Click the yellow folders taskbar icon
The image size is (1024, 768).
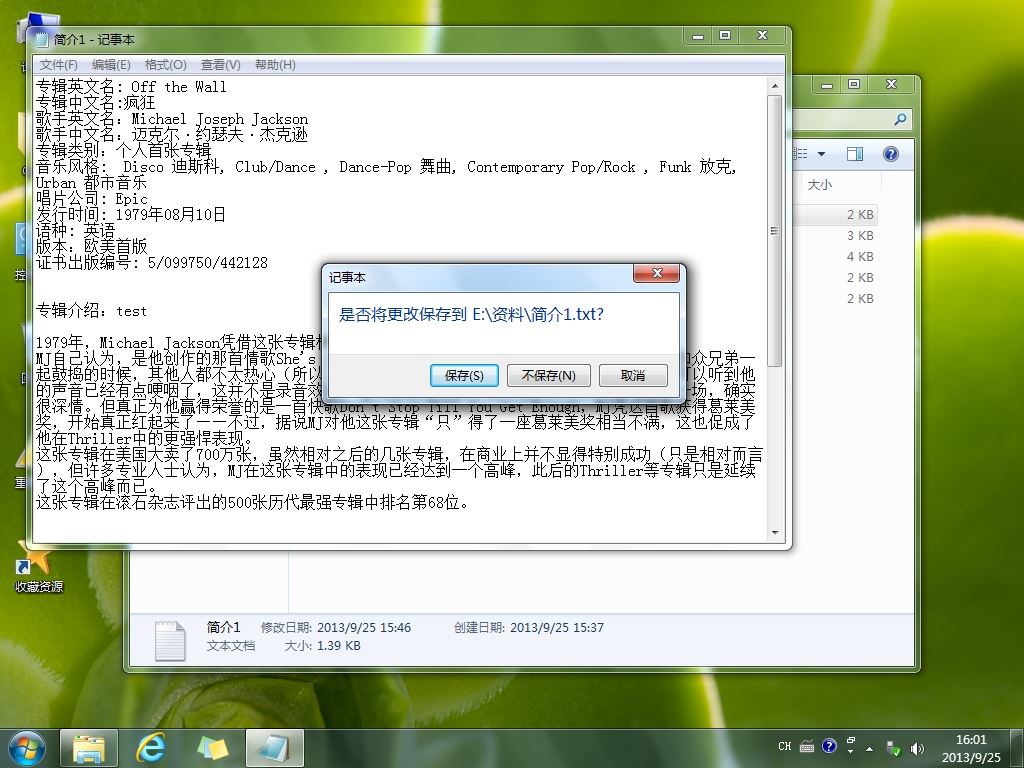[x=213, y=748]
